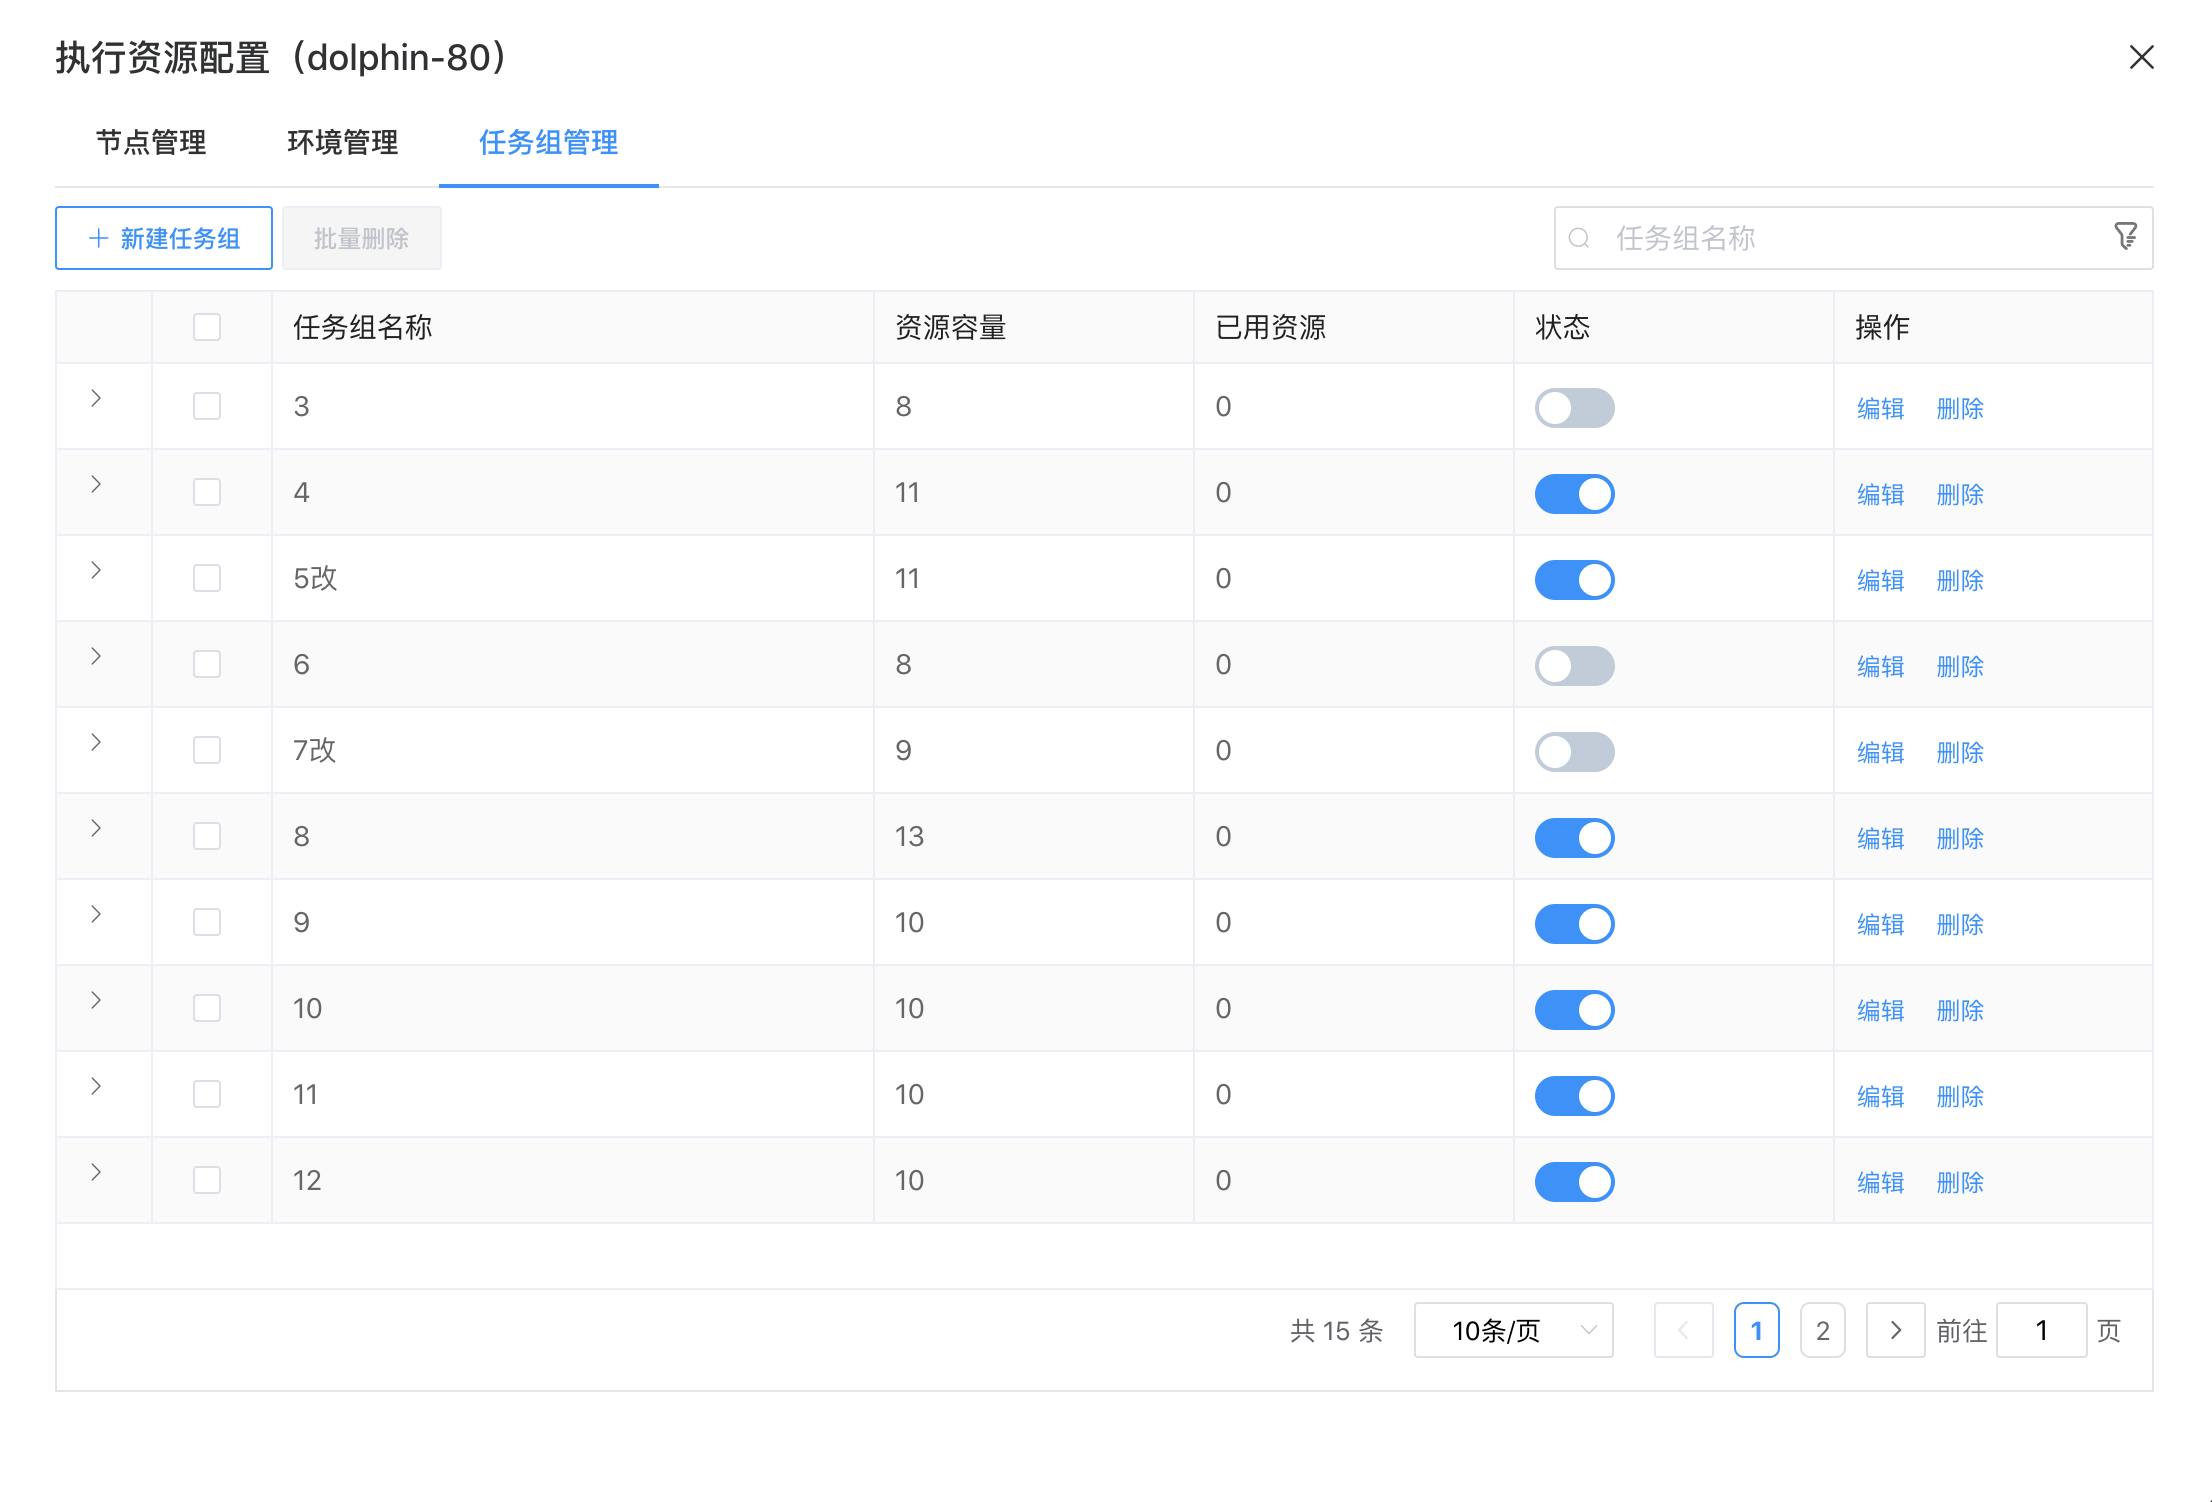Viewport: 2212px width, 1502px height.
Task: Close the 执行资源配置 dialog with X icon
Action: [x=2141, y=57]
